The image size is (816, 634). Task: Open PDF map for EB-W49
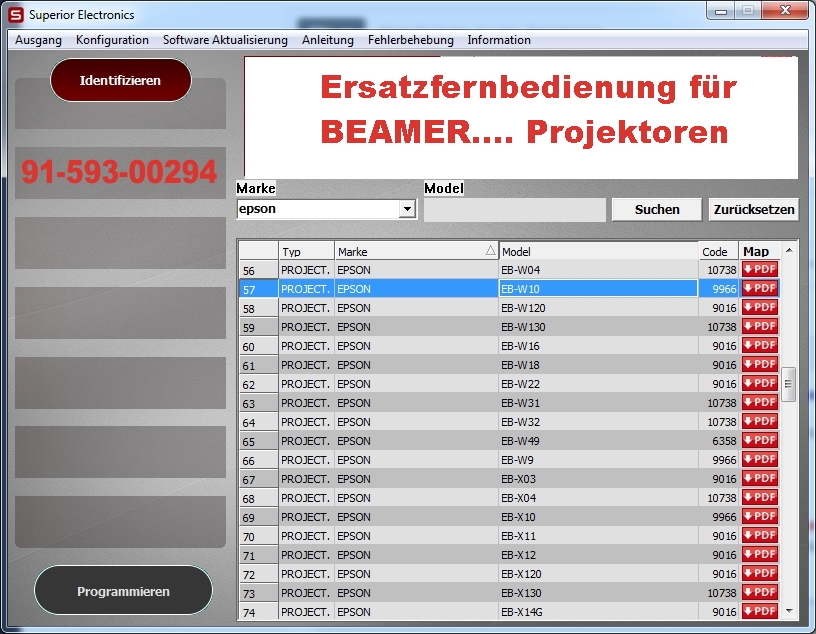tap(759, 441)
